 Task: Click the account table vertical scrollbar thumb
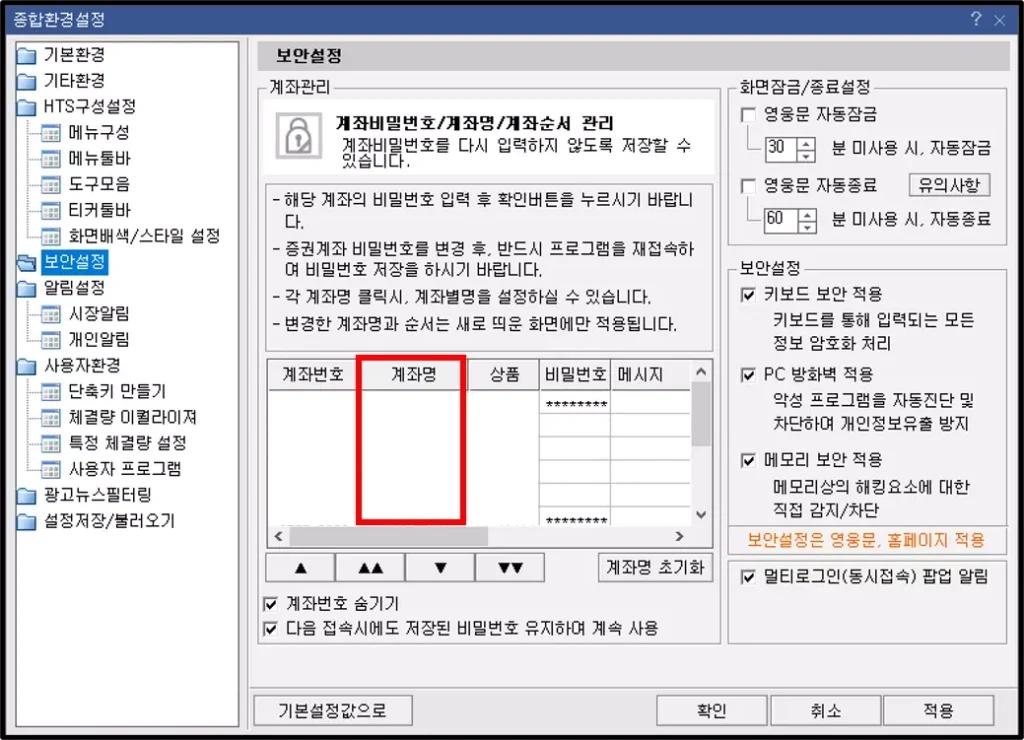pyautogui.click(x=701, y=415)
